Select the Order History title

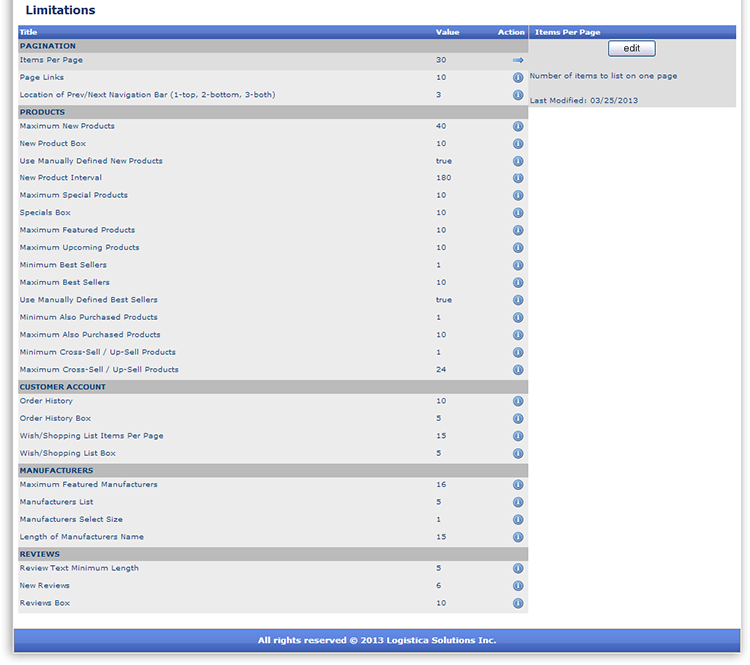46,401
